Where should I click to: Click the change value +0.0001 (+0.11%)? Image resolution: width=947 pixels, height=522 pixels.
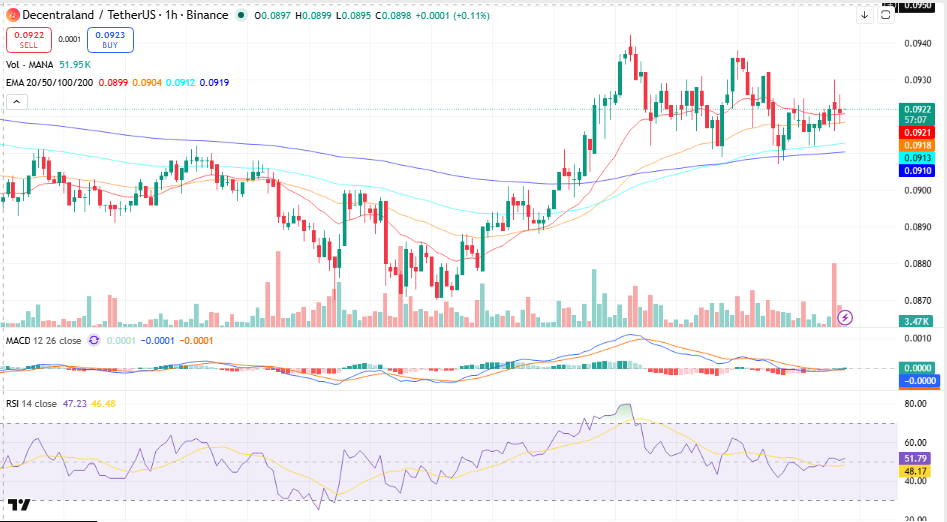[452, 16]
